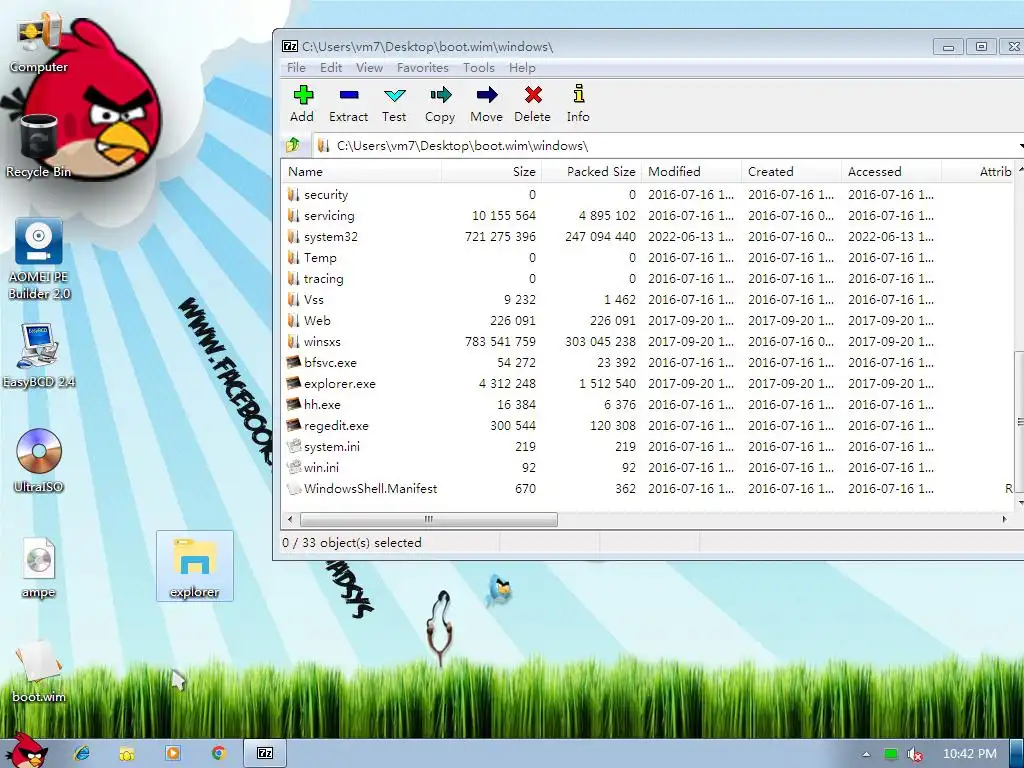Sort by the Accessed column header
The height and width of the screenshot is (768, 1024).
(x=891, y=172)
